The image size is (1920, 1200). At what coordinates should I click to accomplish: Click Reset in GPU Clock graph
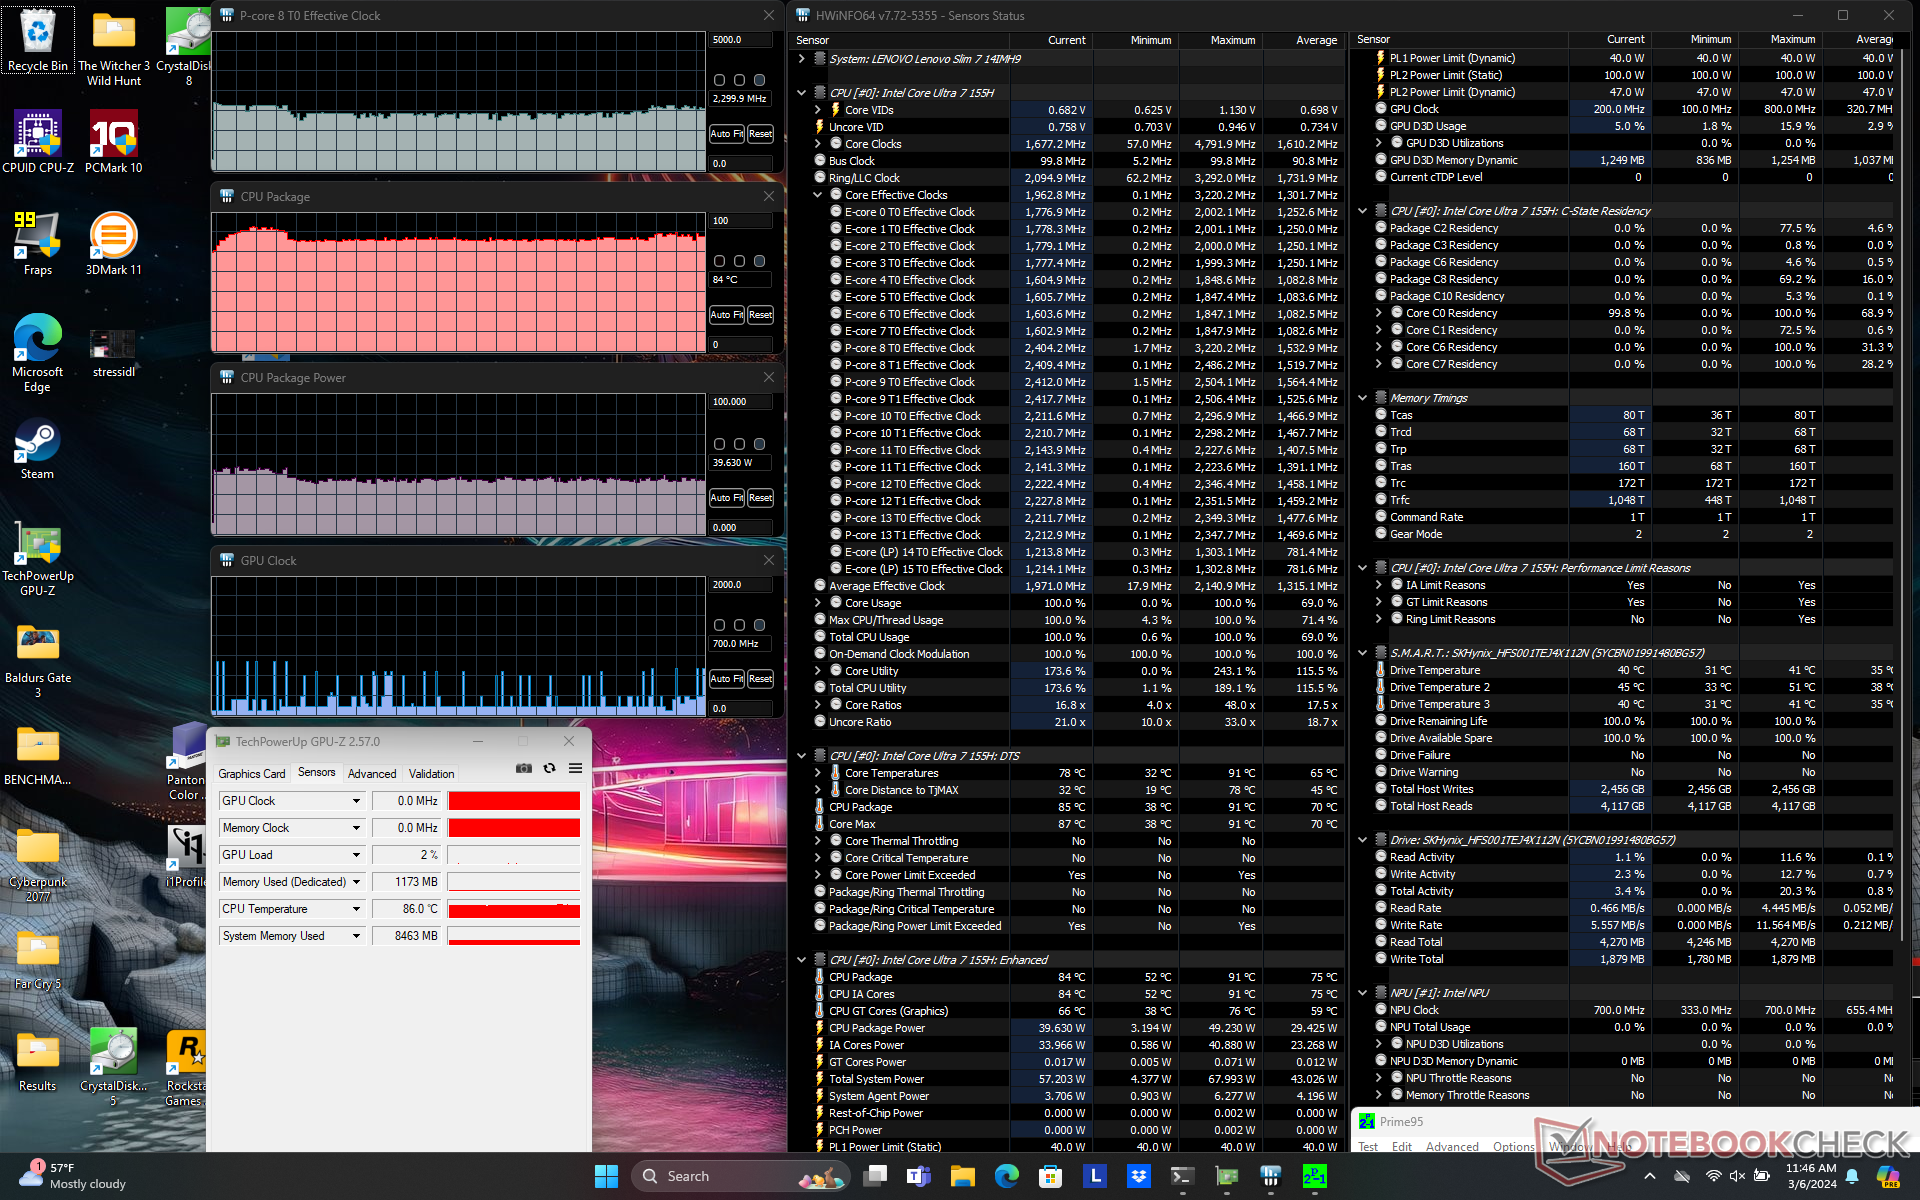[x=760, y=678]
